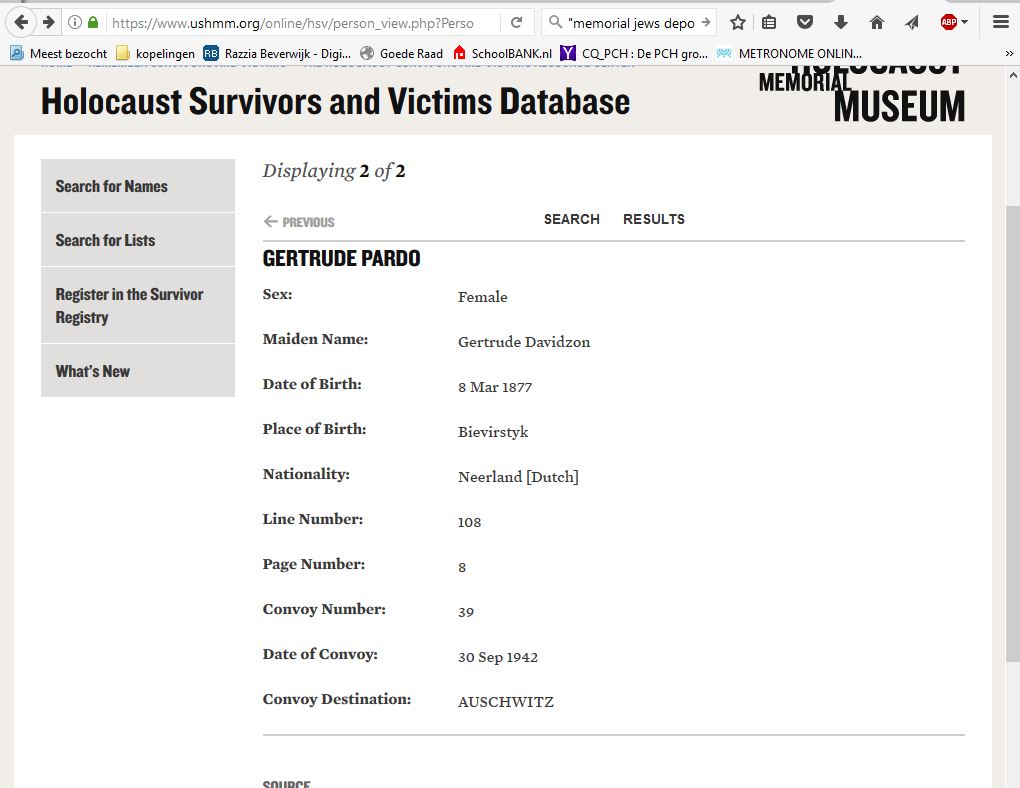Click the SEARCH link above record
The image size is (1020, 788).
572,219
